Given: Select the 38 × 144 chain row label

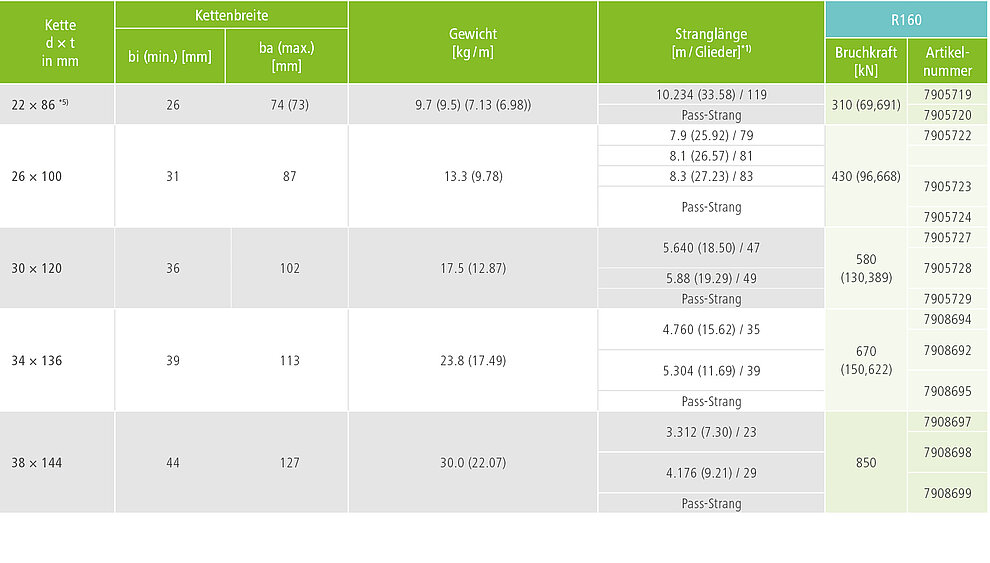Looking at the screenshot, I should 37,463.
